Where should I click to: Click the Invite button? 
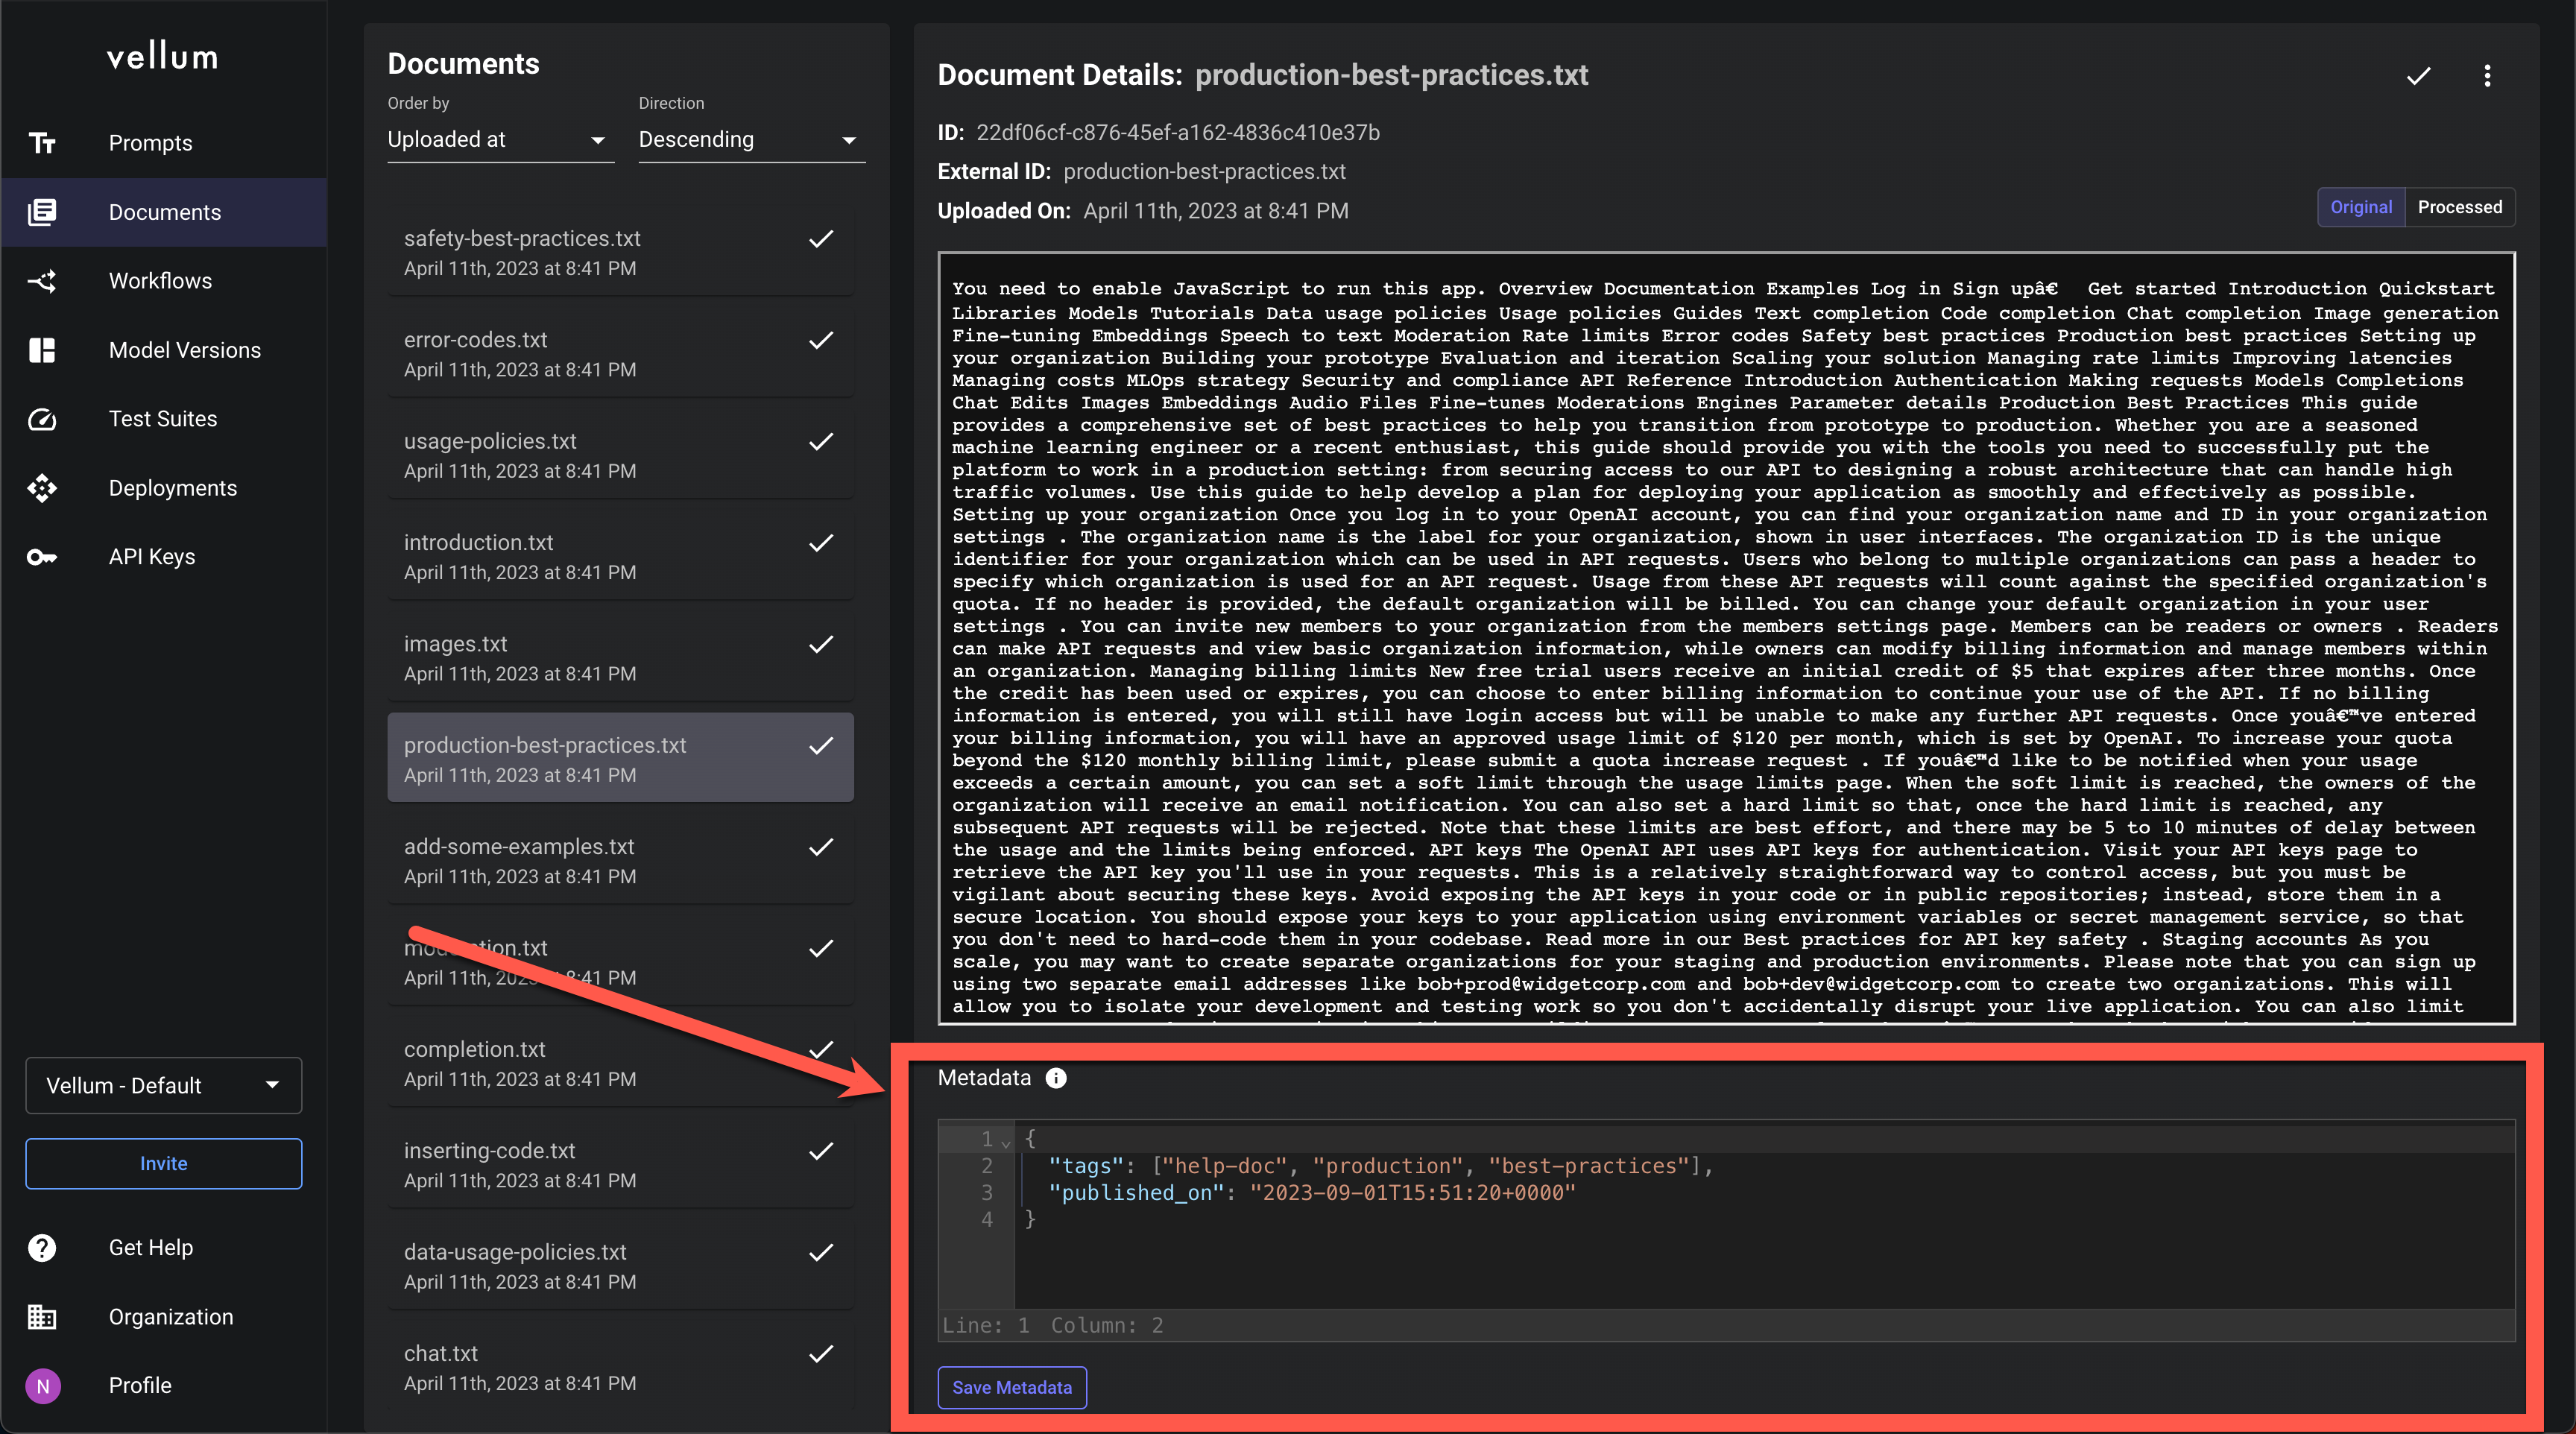163,1163
